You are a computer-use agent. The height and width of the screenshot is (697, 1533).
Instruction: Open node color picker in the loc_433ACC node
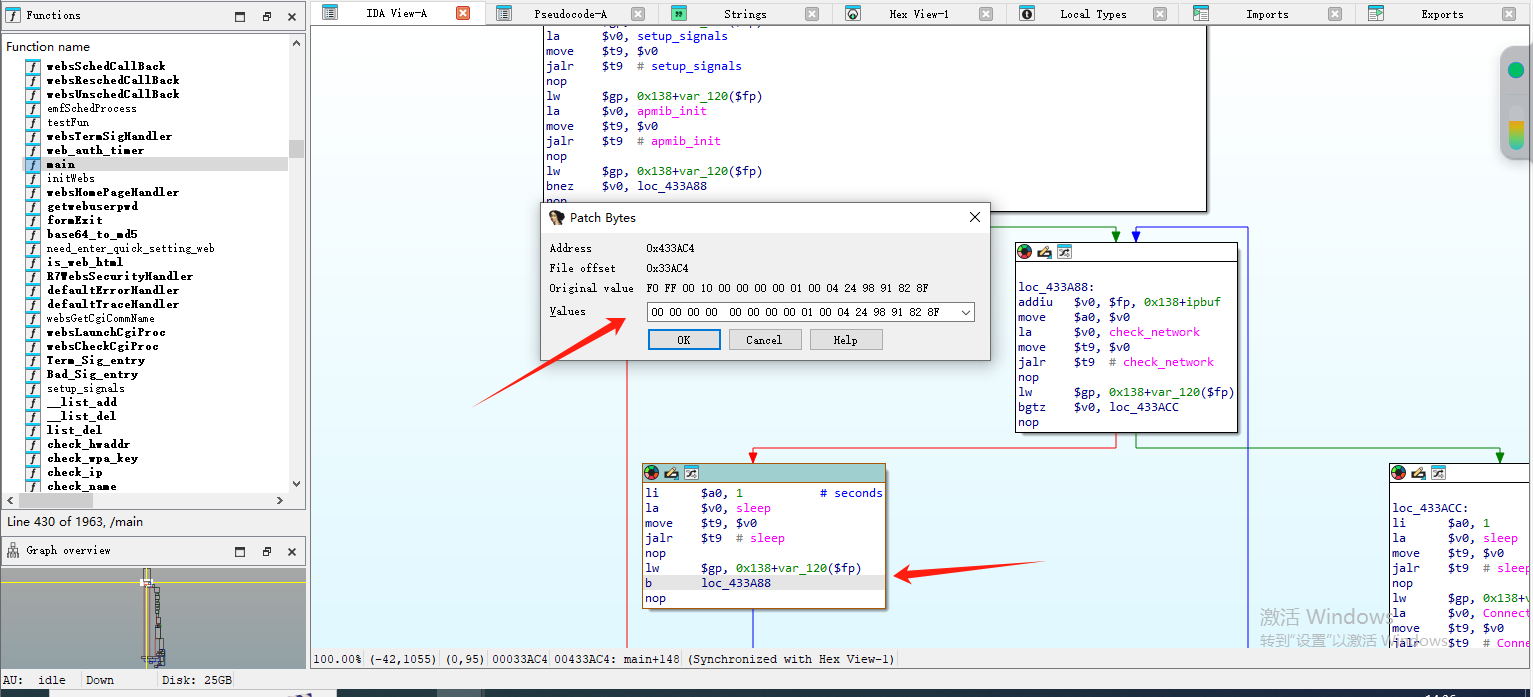coord(1399,473)
